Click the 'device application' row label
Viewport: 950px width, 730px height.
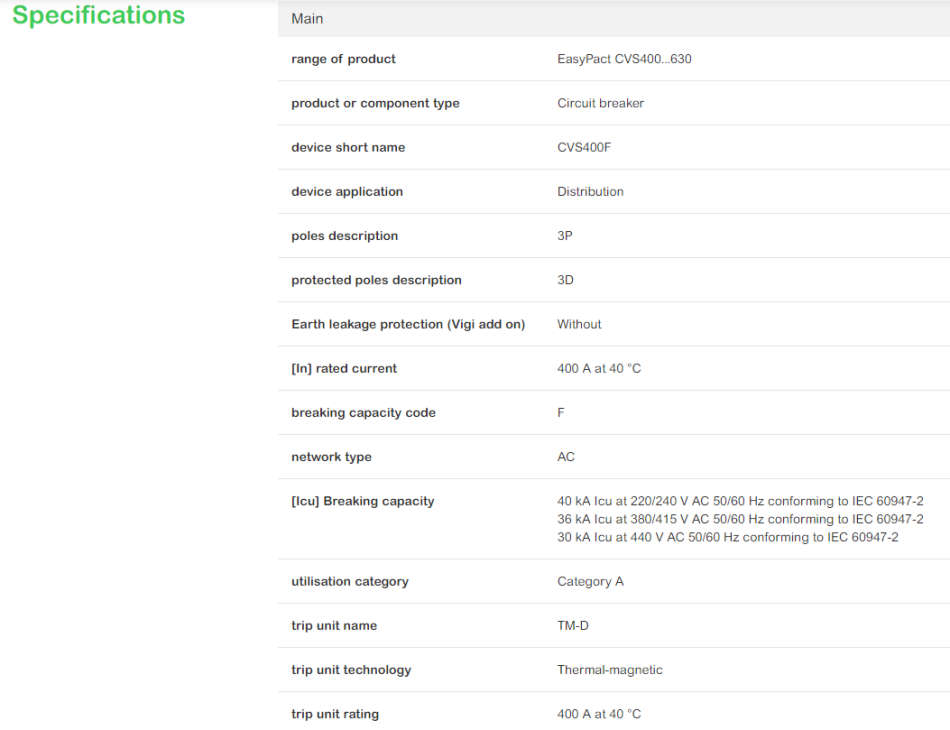pyautogui.click(x=347, y=191)
